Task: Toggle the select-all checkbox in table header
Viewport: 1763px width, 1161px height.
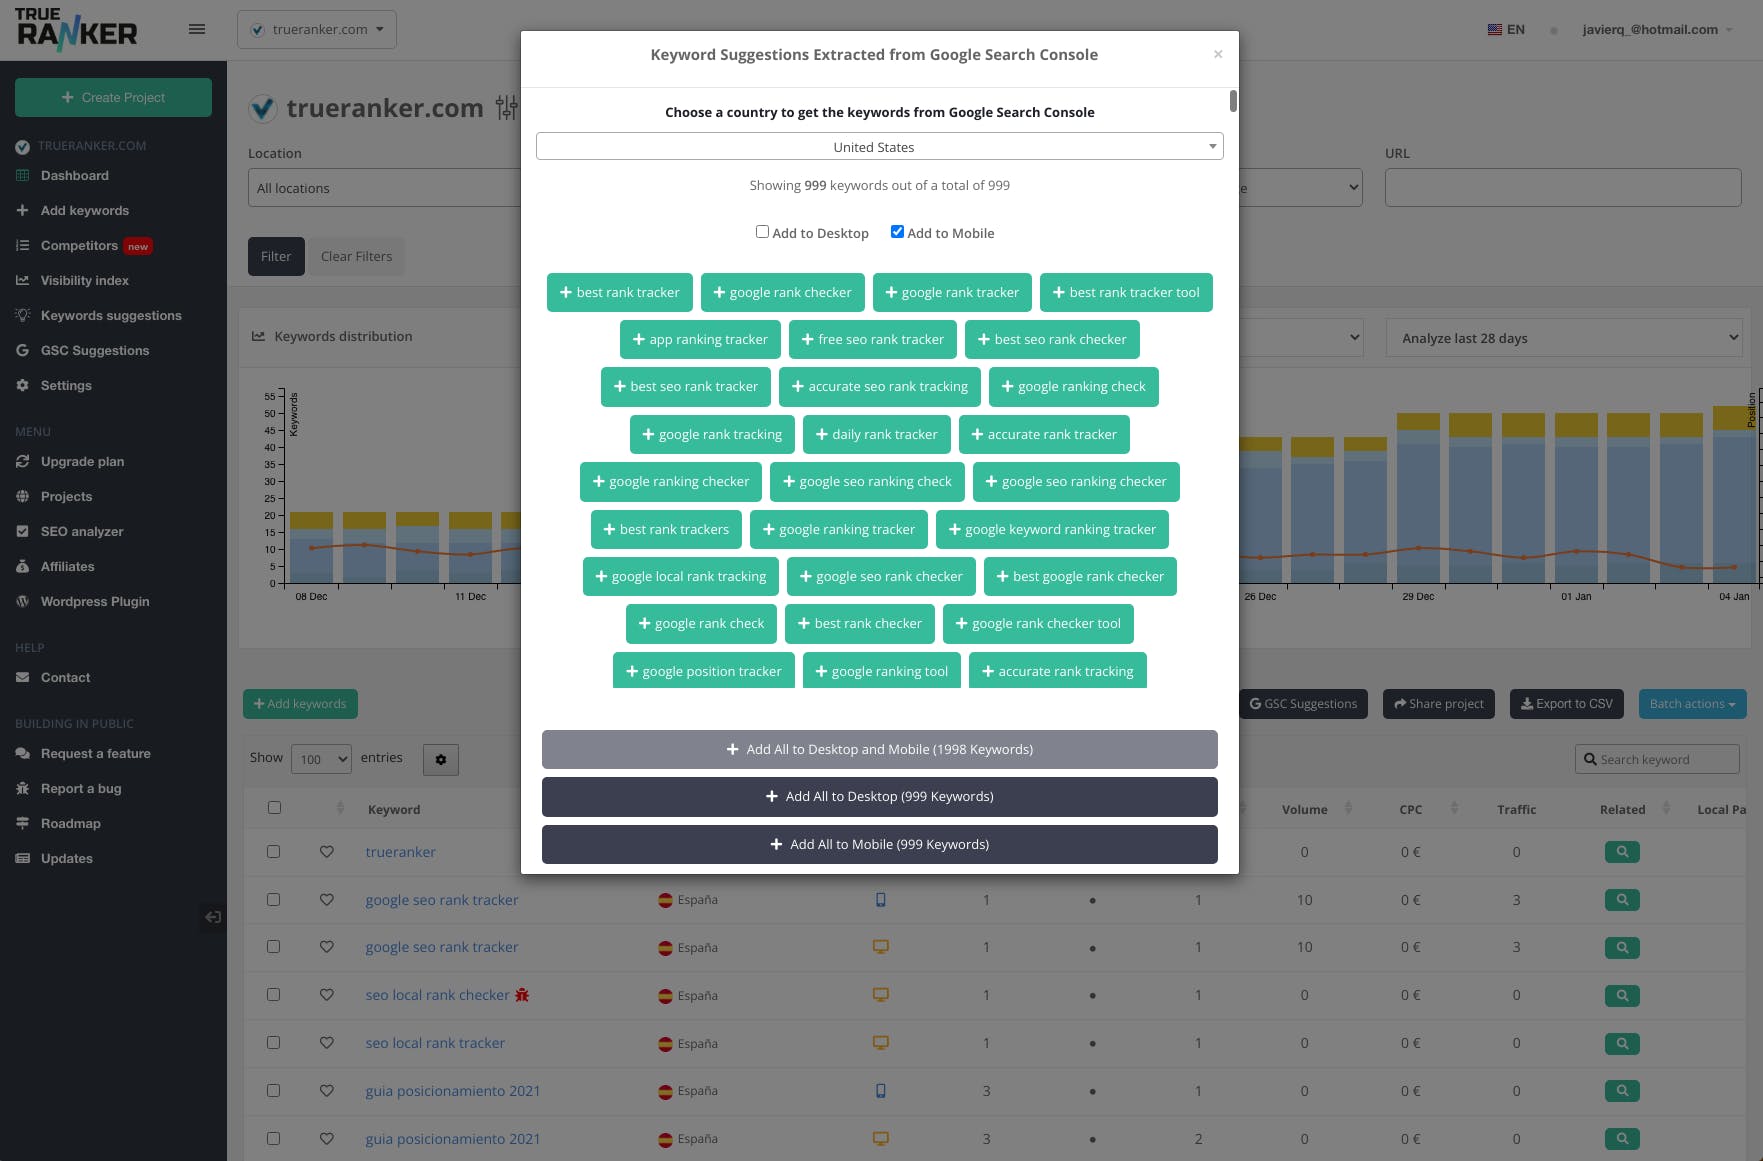Action: coord(274,808)
